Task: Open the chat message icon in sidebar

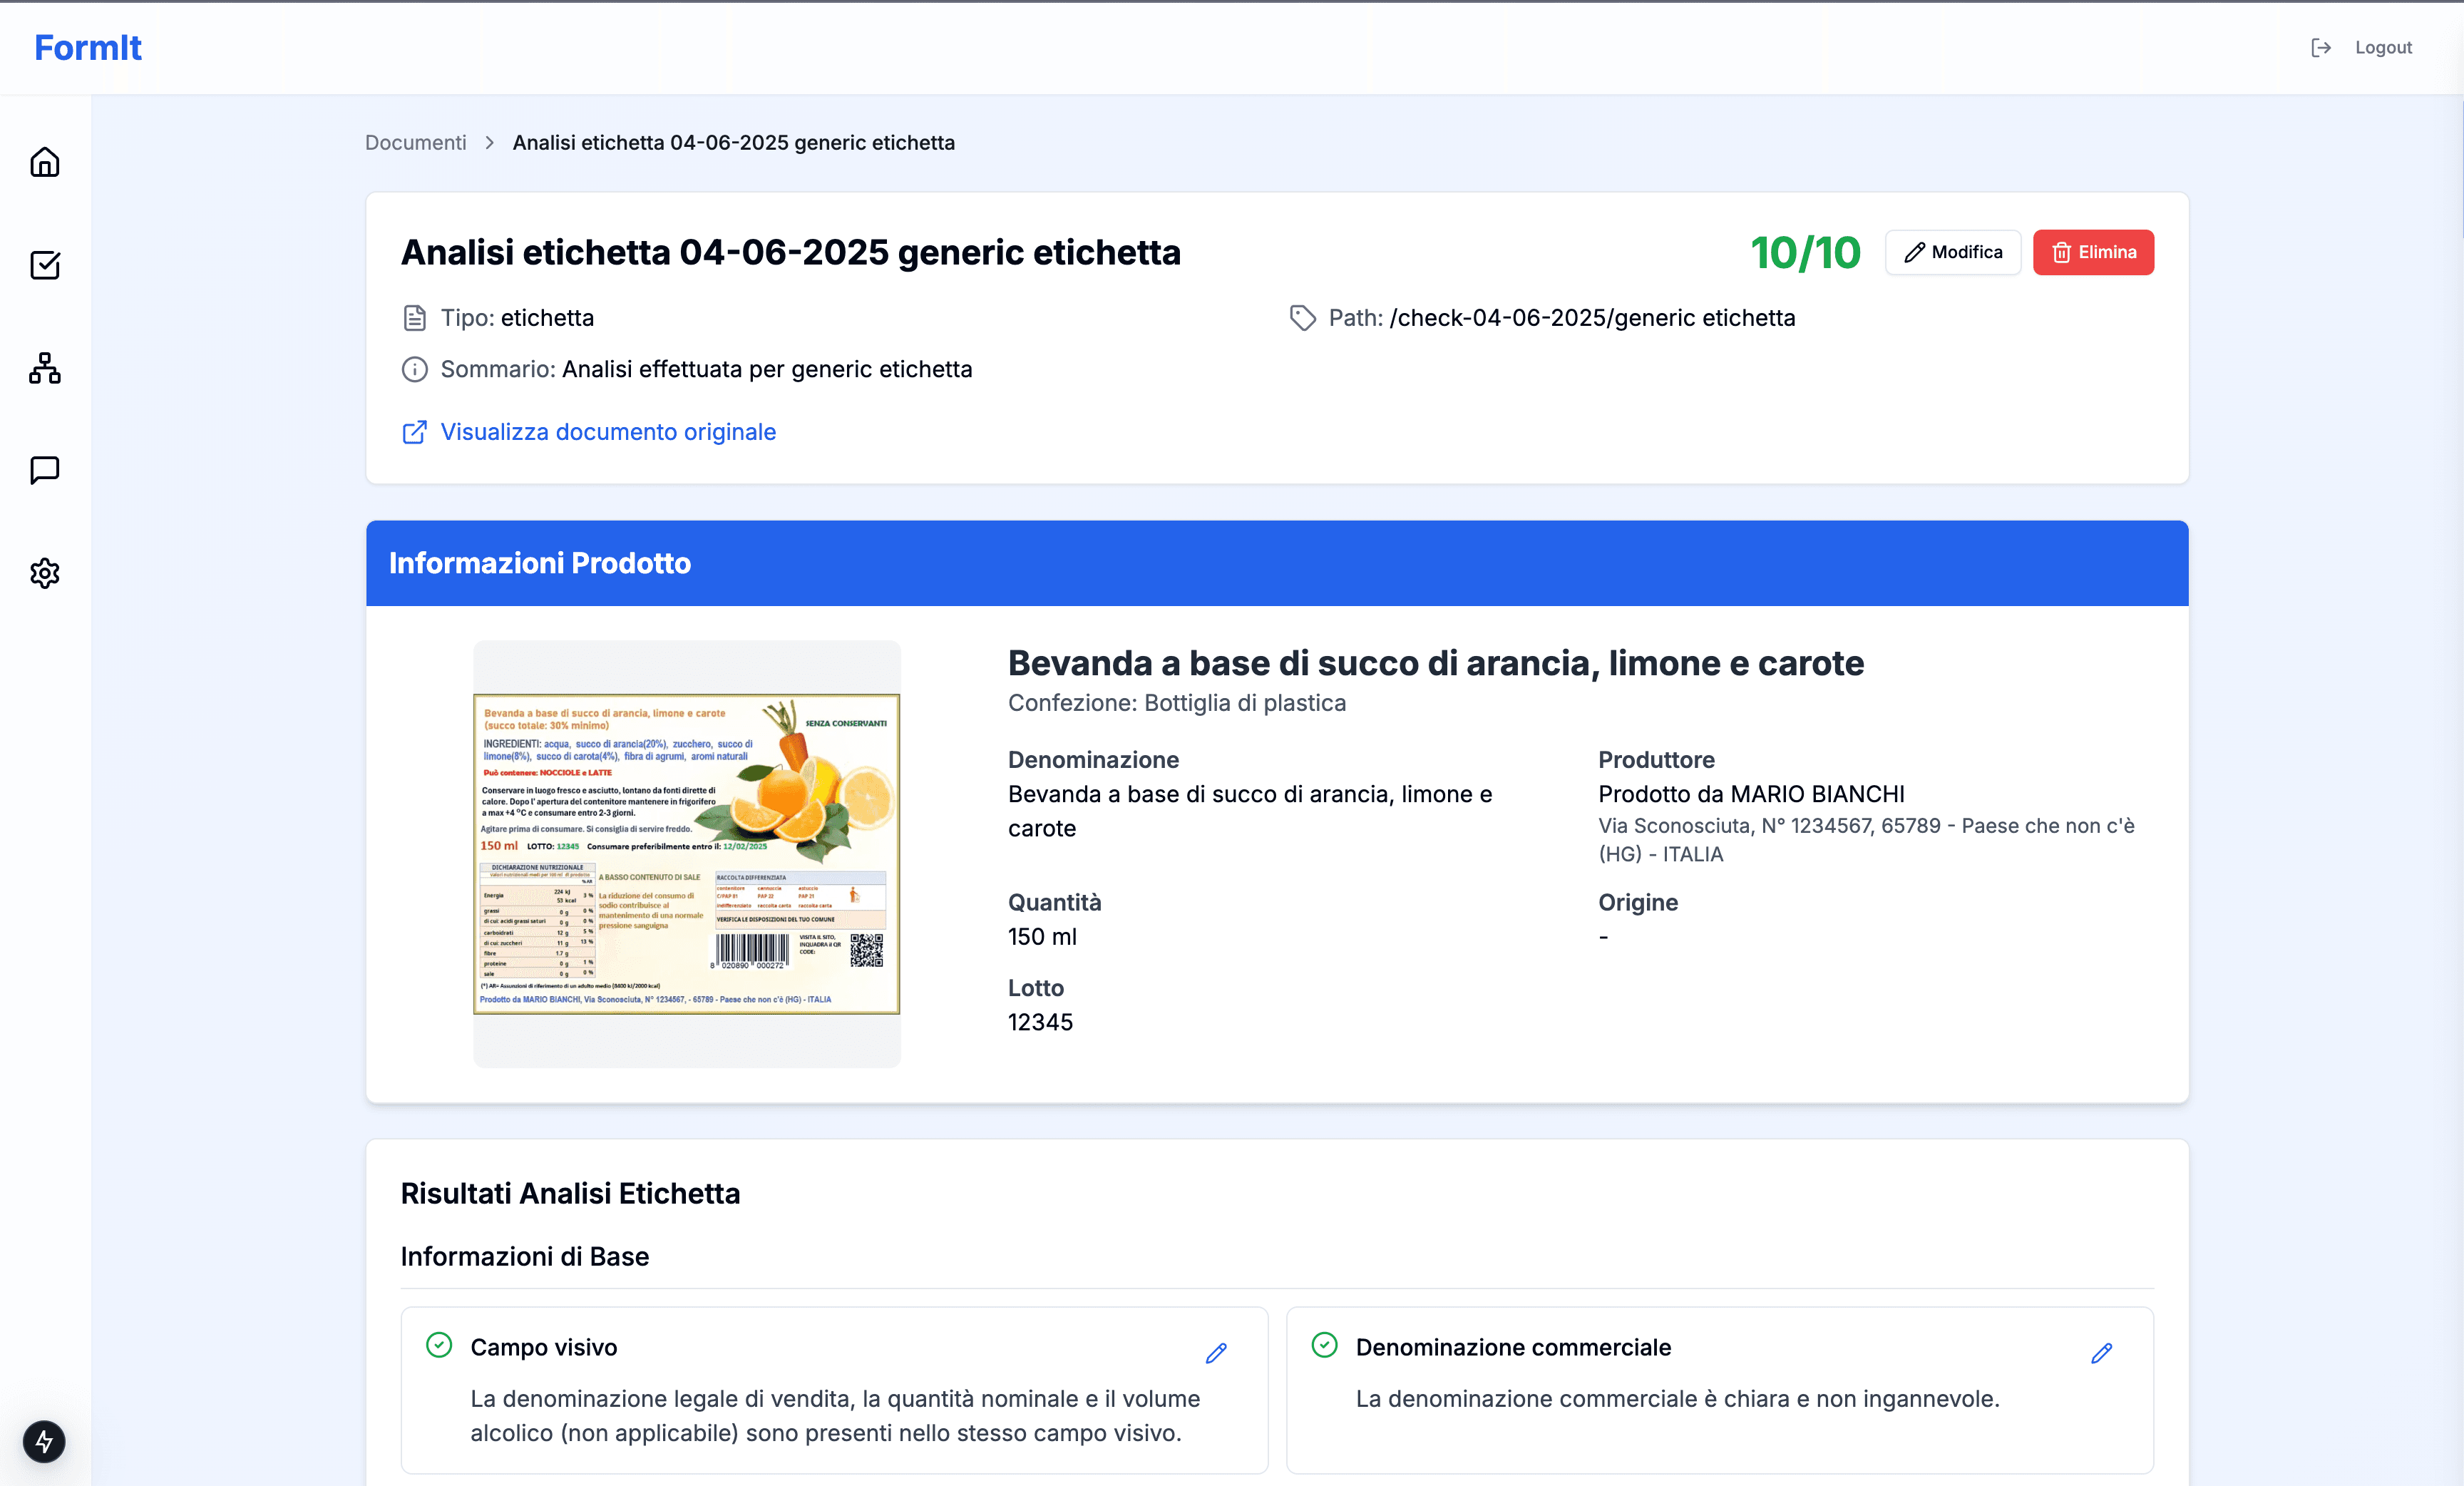Action: click(x=45, y=470)
